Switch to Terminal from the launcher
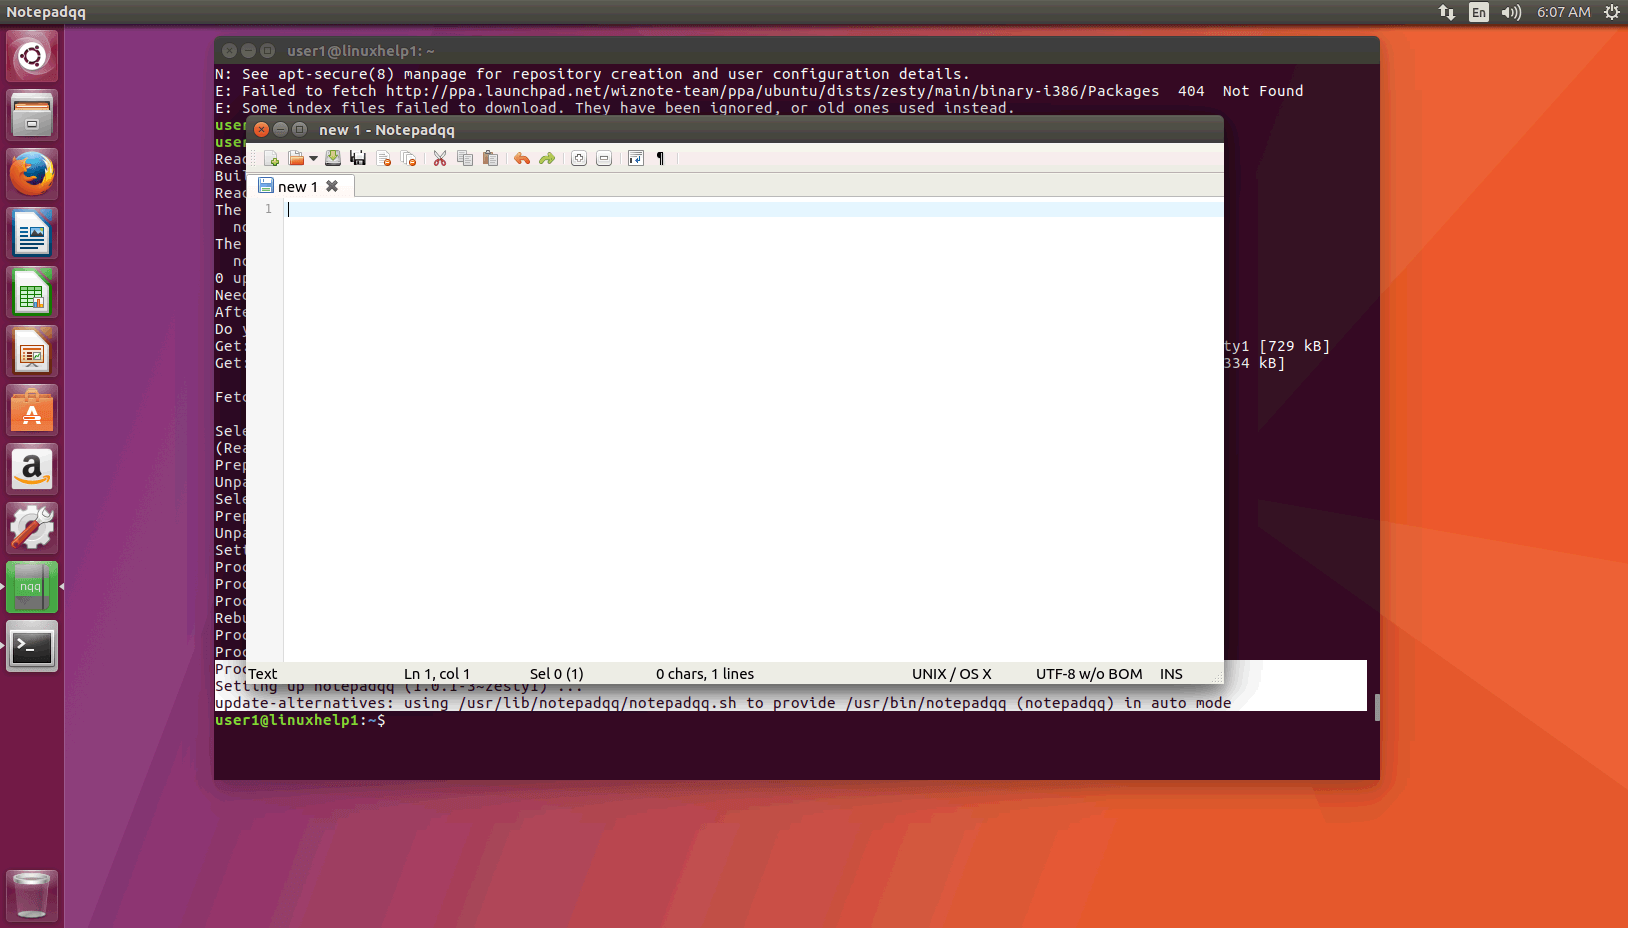Image resolution: width=1628 pixels, height=928 pixels. (32, 646)
